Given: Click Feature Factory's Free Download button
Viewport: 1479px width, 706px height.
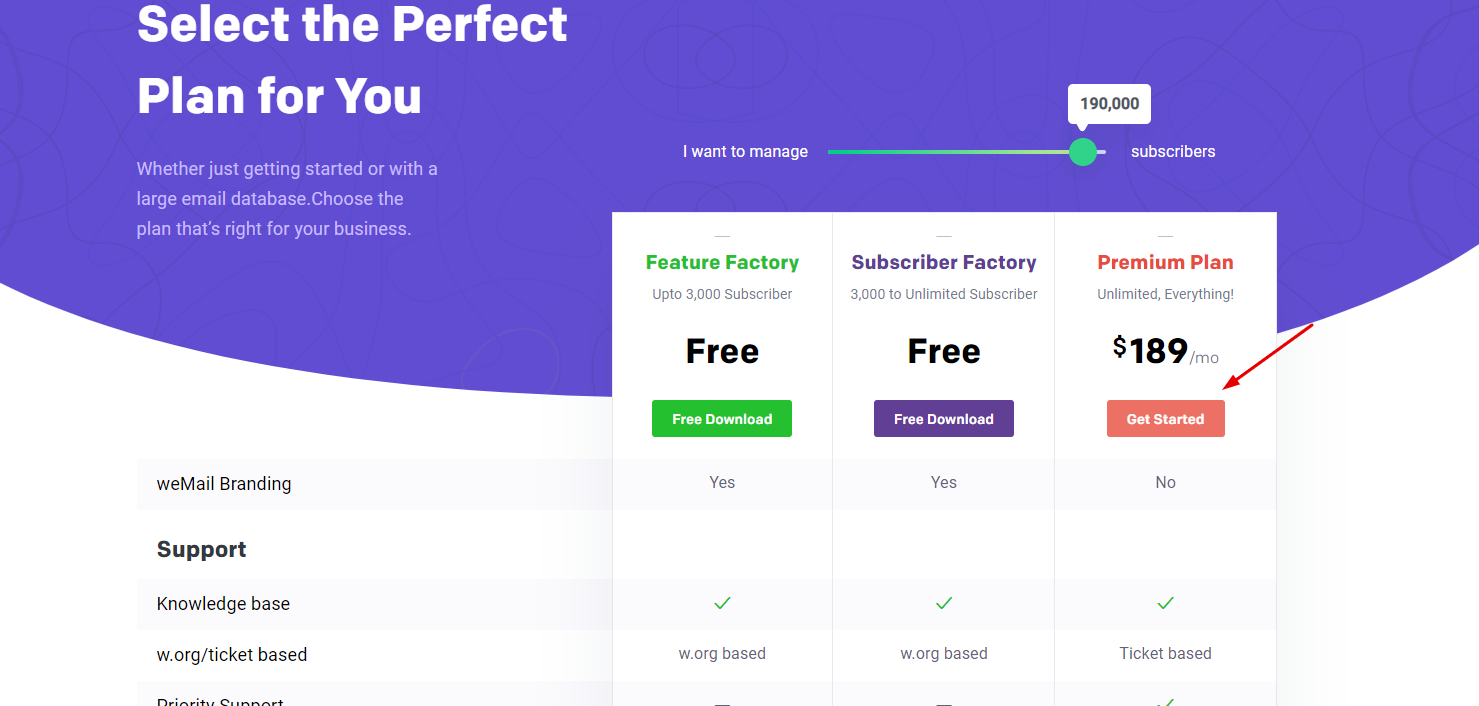Looking at the screenshot, I should (722, 418).
